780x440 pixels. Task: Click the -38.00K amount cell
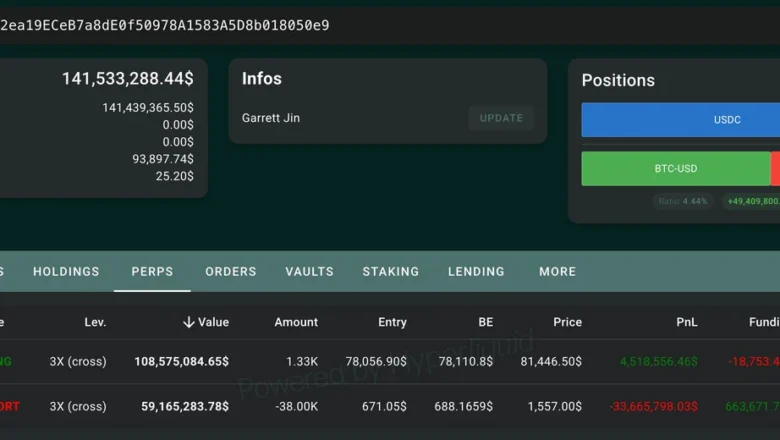pyautogui.click(x=296, y=406)
